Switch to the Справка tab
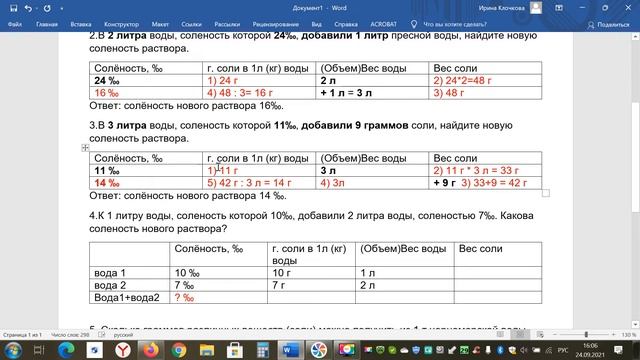Image resolution: width=640 pixels, height=360 pixels. point(346,24)
